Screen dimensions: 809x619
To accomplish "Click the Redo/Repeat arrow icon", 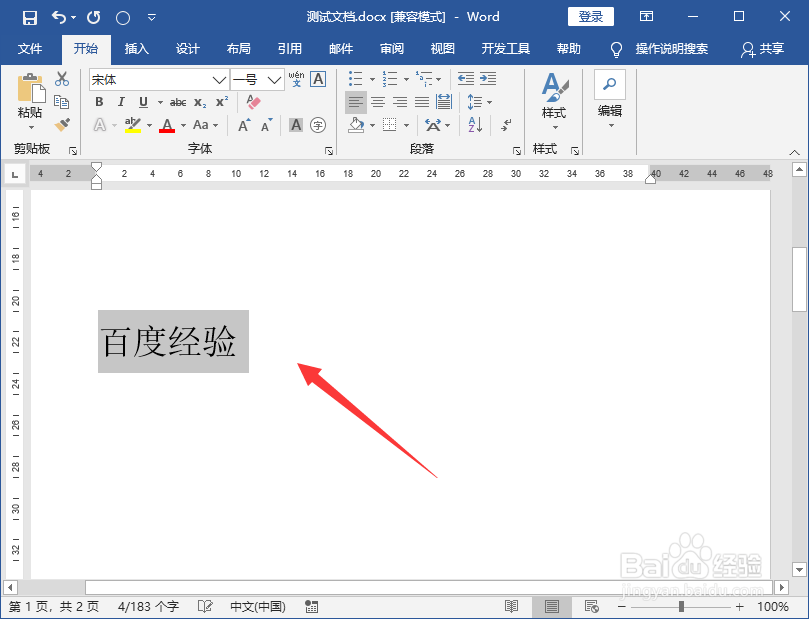I will click(93, 18).
